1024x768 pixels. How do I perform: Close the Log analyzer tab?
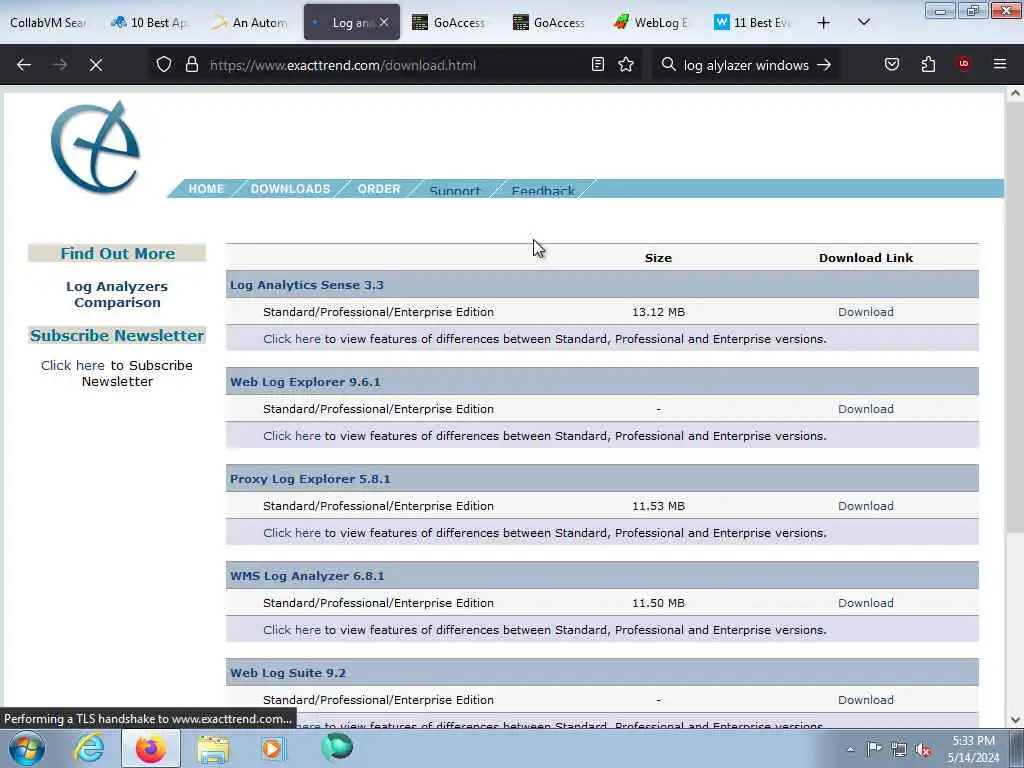click(x=384, y=22)
